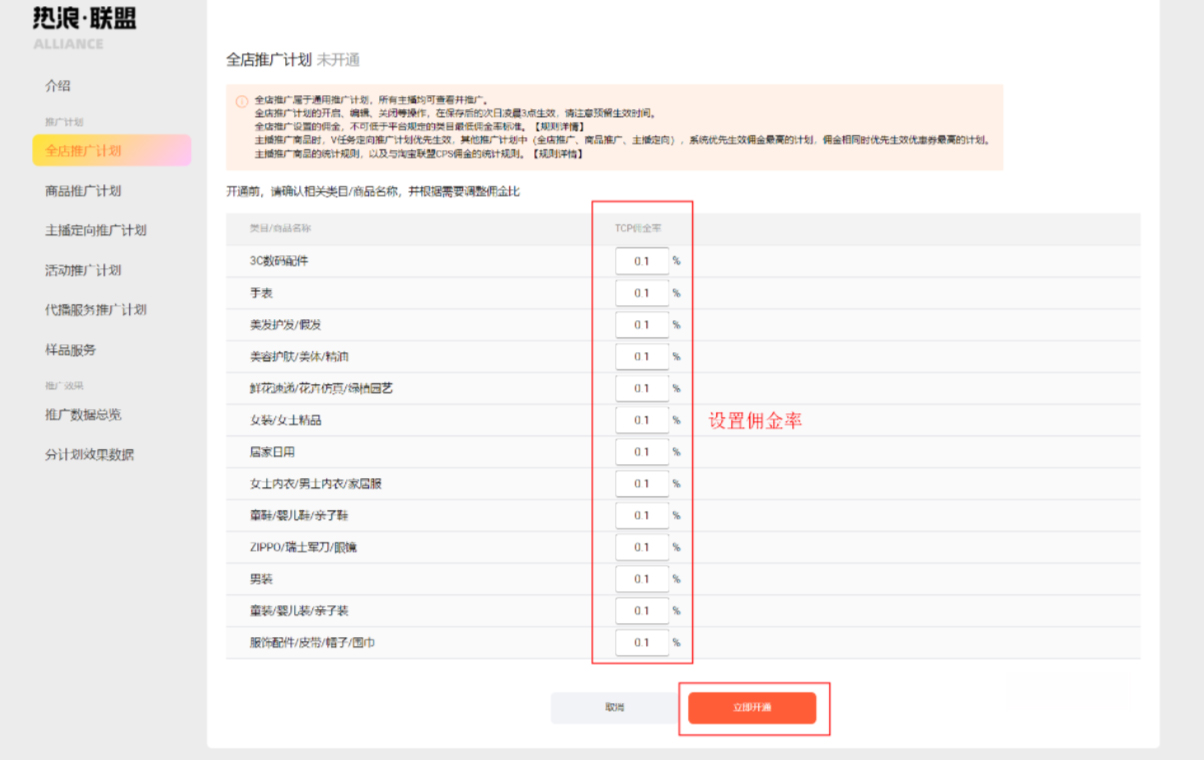Click the 取消 button
The image size is (1204, 760).
pos(613,707)
